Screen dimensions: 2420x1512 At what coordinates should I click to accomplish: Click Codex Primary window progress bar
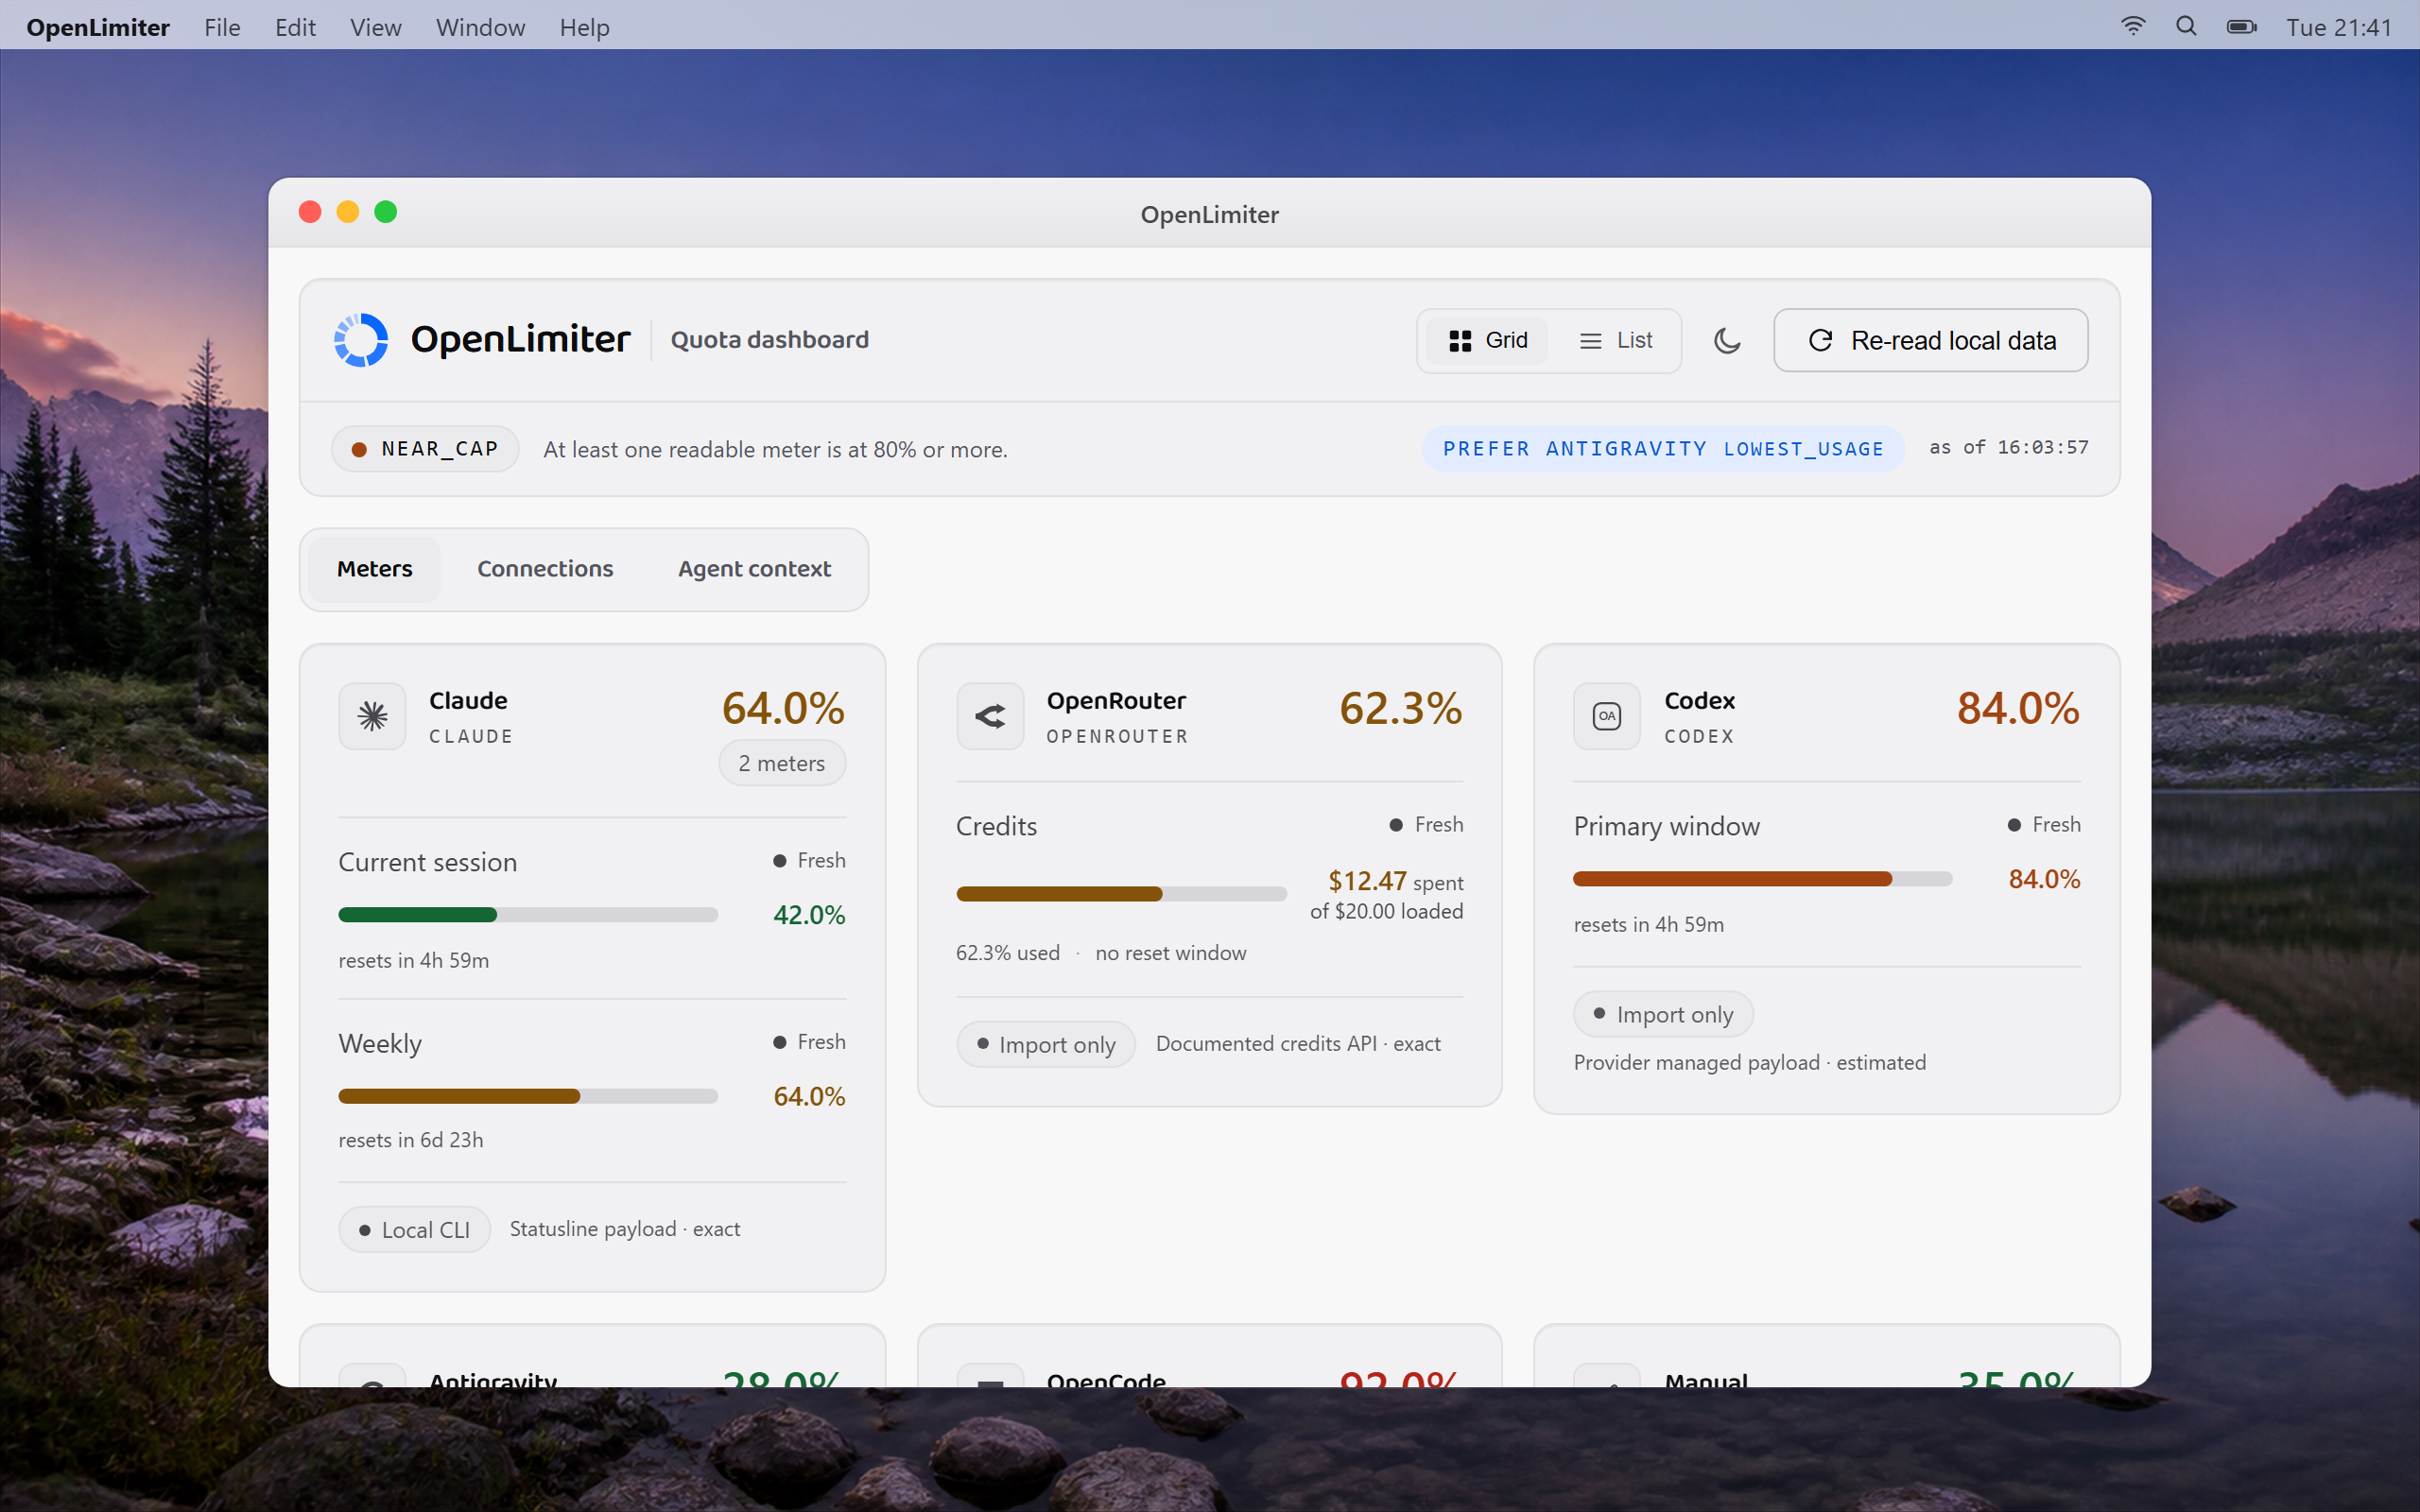pyautogui.click(x=1762, y=879)
